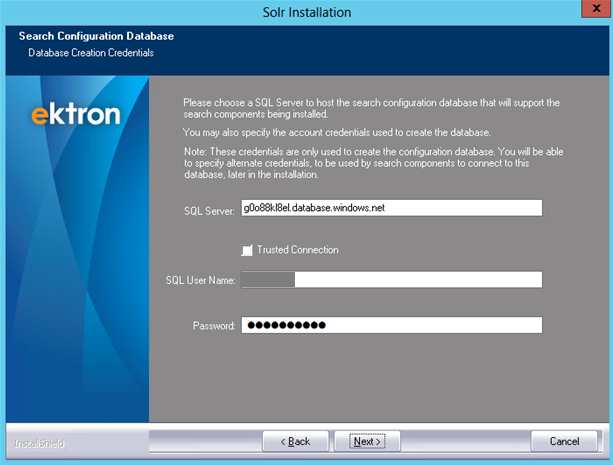Viewport: 613px width, 465px height.
Task: Click the 'SQL User Name:' label
Action: click(x=200, y=280)
